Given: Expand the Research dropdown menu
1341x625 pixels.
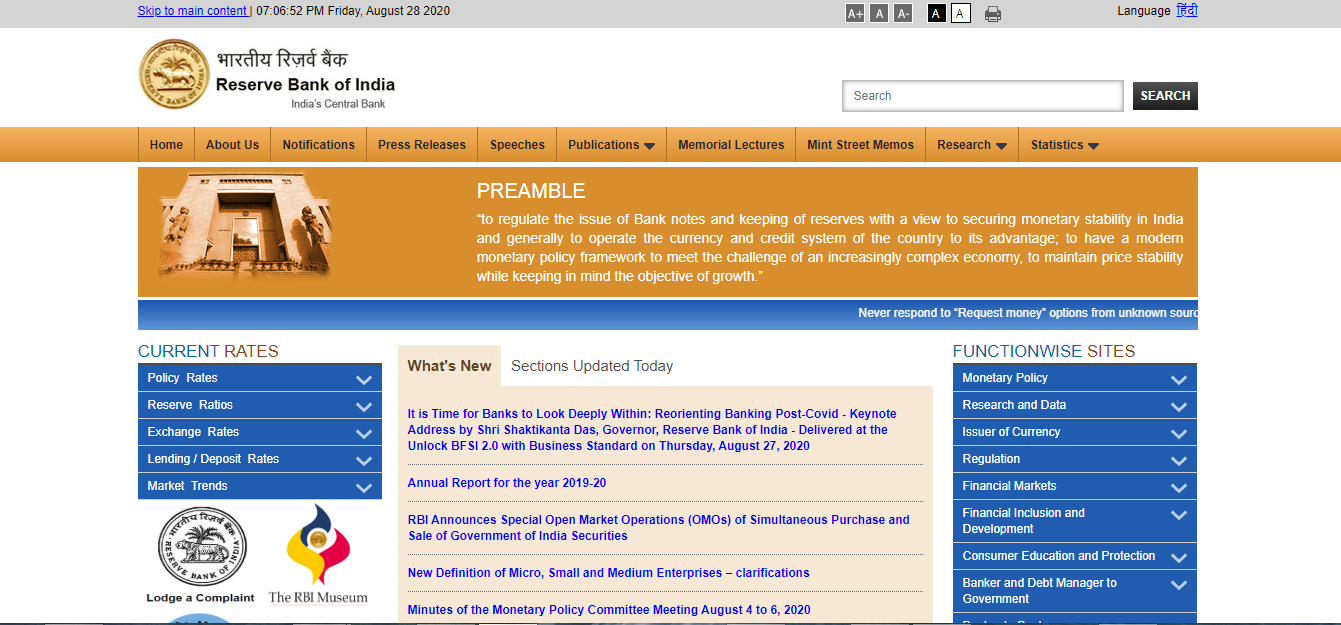Looking at the screenshot, I should tap(971, 145).
